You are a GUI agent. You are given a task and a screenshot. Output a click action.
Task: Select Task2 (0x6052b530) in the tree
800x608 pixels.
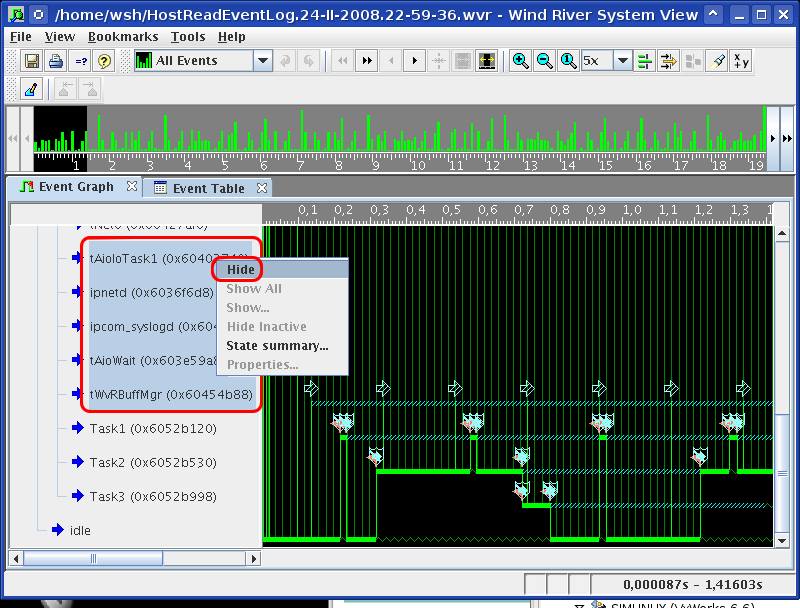[x=153, y=463]
